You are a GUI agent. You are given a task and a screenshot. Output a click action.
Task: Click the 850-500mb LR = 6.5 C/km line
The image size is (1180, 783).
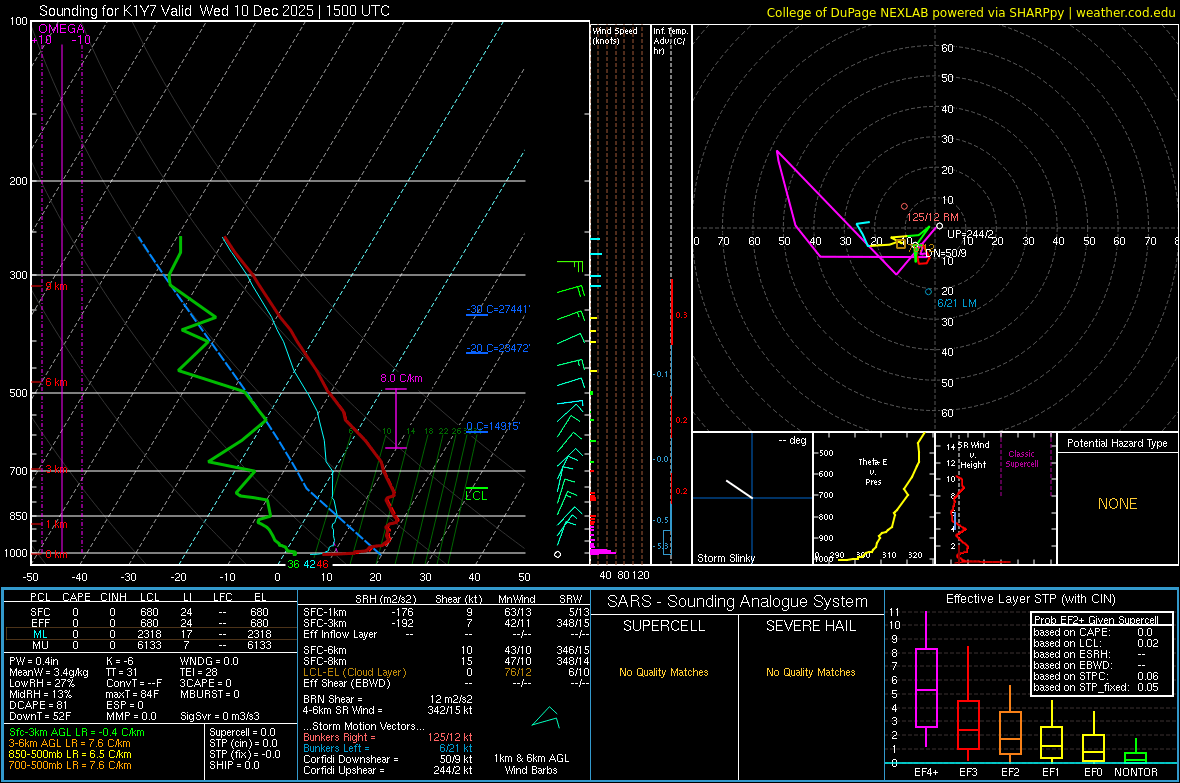point(70,754)
